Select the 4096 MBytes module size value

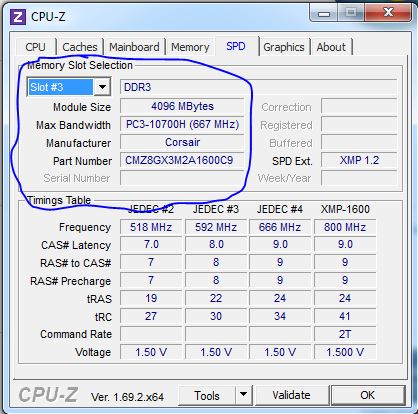point(182,106)
